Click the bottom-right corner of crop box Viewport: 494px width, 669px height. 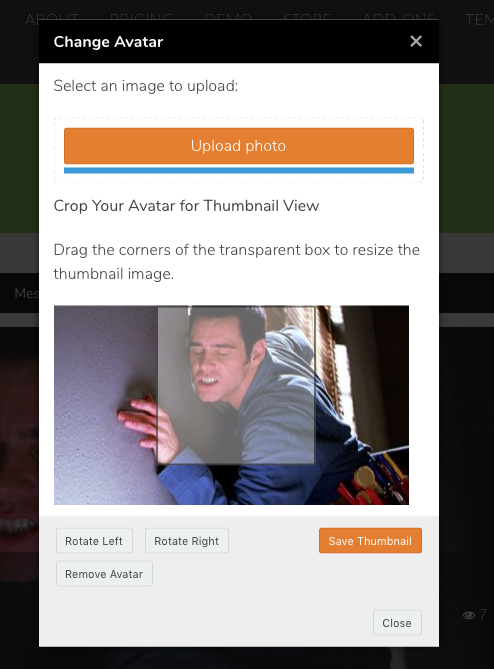pos(314,463)
